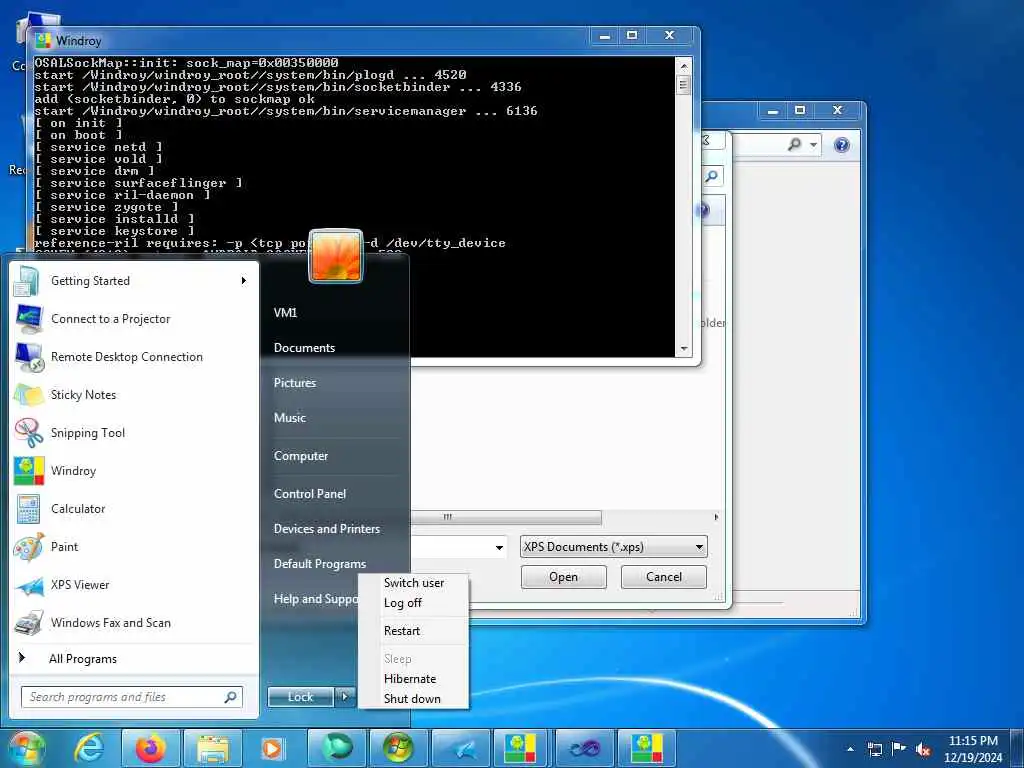1024x768 pixels.
Task: Open Windows Media Player from the taskbar
Action: pos(272,748)
